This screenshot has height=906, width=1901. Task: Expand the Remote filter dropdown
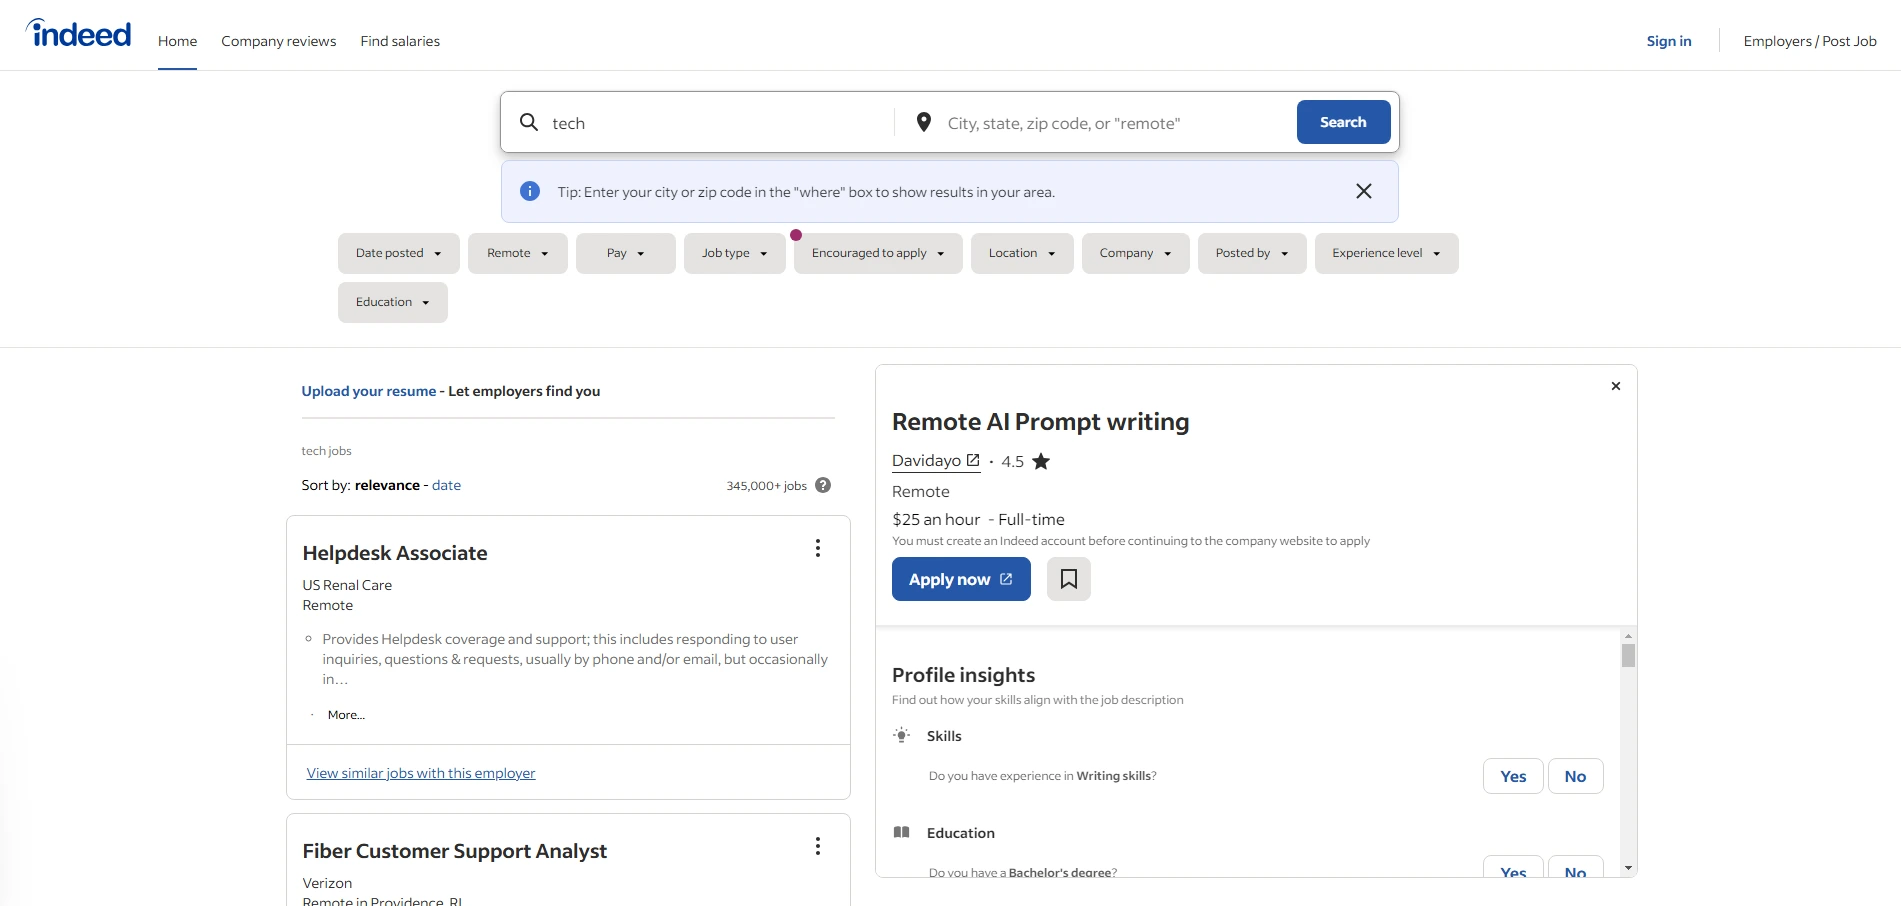tap(518, 253)
